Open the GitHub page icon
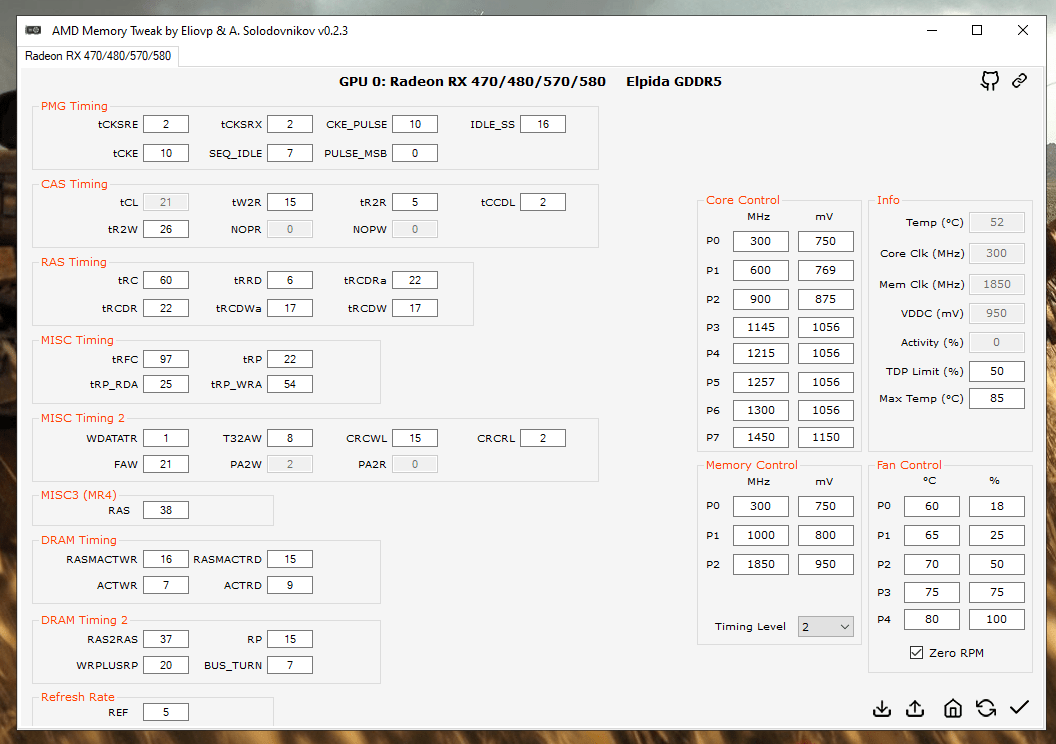Viewport: 1056px width, 744px height. click(x=989, y=81)
